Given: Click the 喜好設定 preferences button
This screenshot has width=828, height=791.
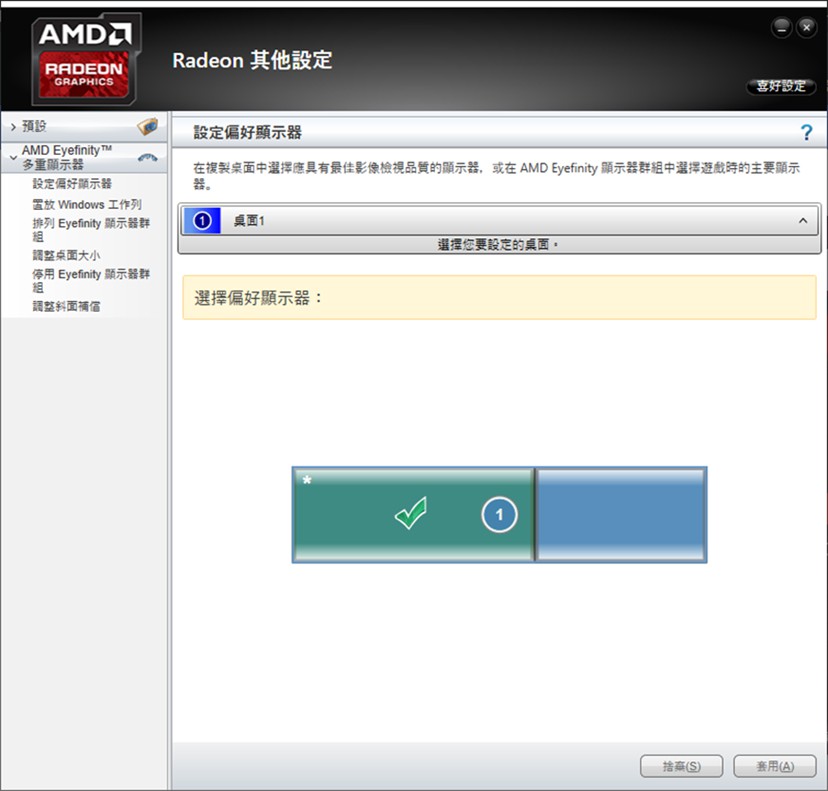Looking at the screenshot, I should click(781, 86).
